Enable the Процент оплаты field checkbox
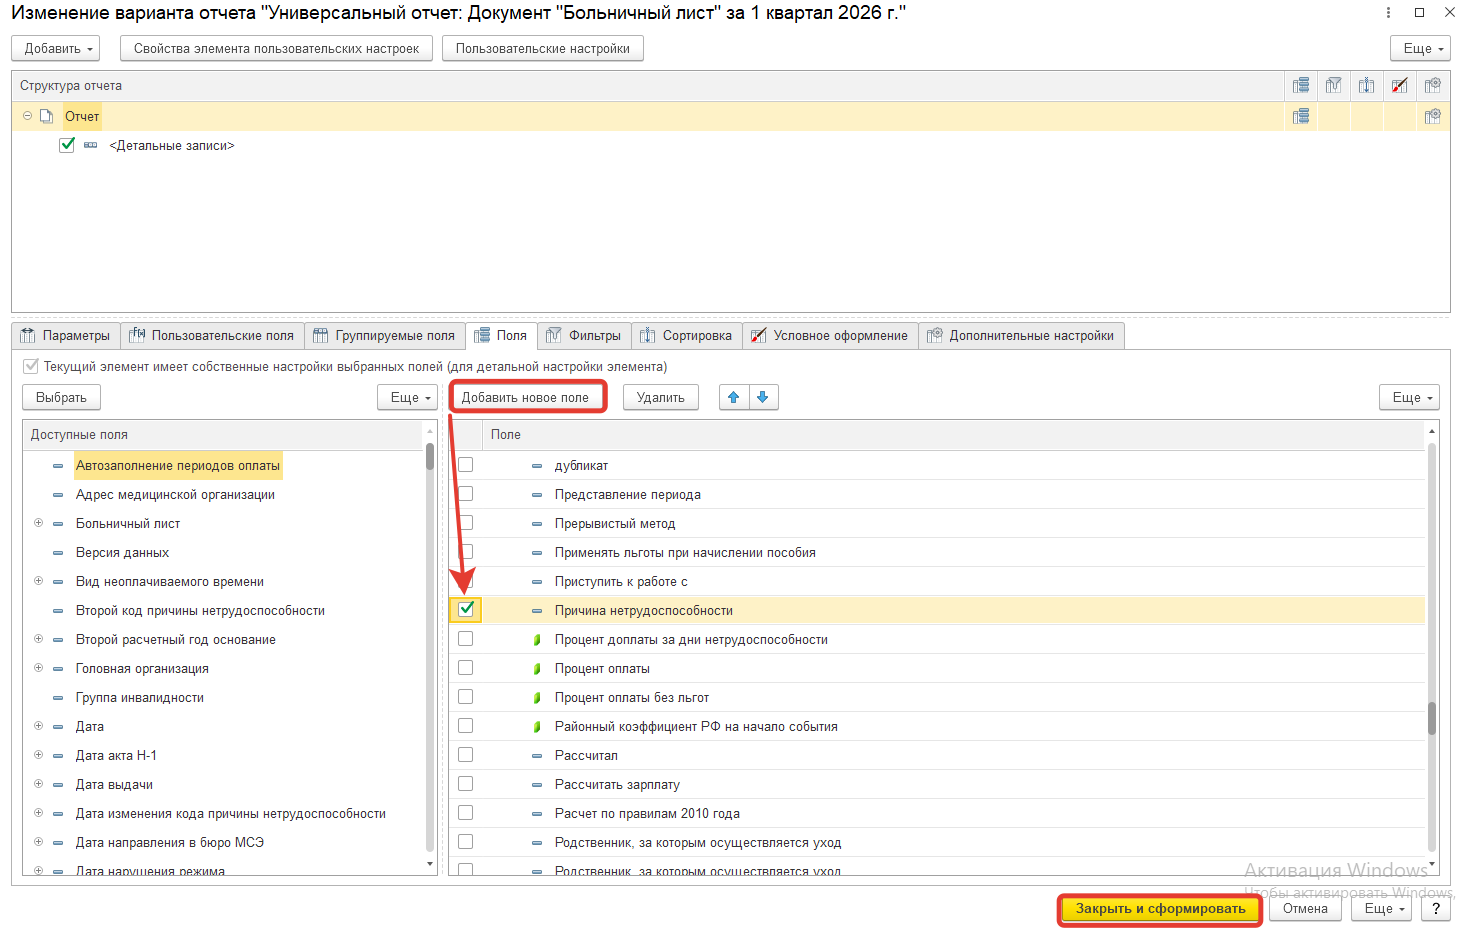1458x932 pixels. pyautogui.click(x=466, y=668)
